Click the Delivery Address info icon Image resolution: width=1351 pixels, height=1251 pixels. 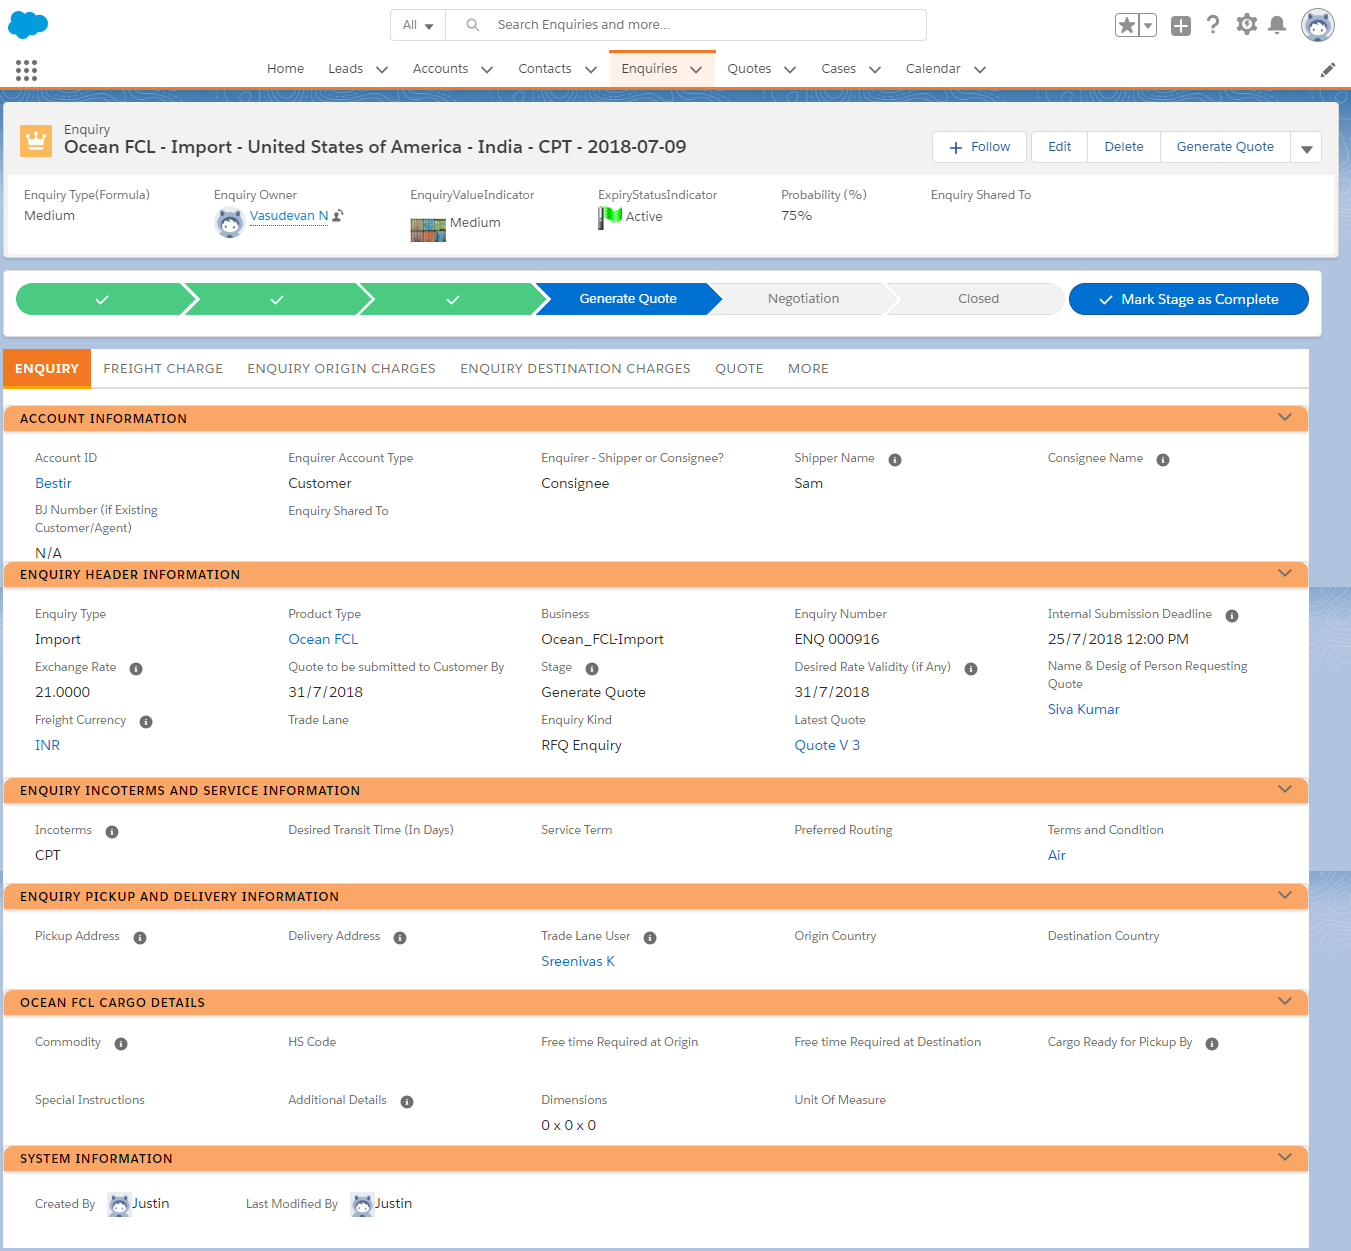400,938
